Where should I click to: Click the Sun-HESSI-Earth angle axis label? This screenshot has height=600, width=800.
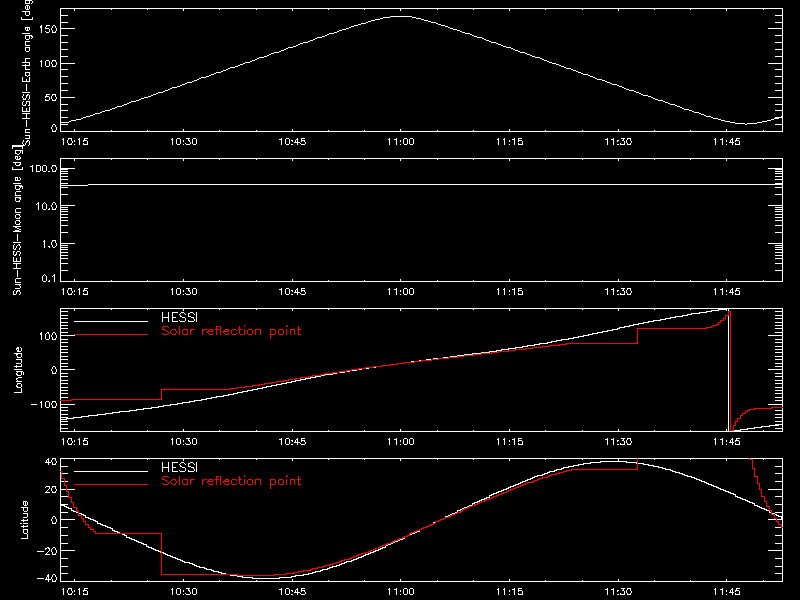point(27,71)
